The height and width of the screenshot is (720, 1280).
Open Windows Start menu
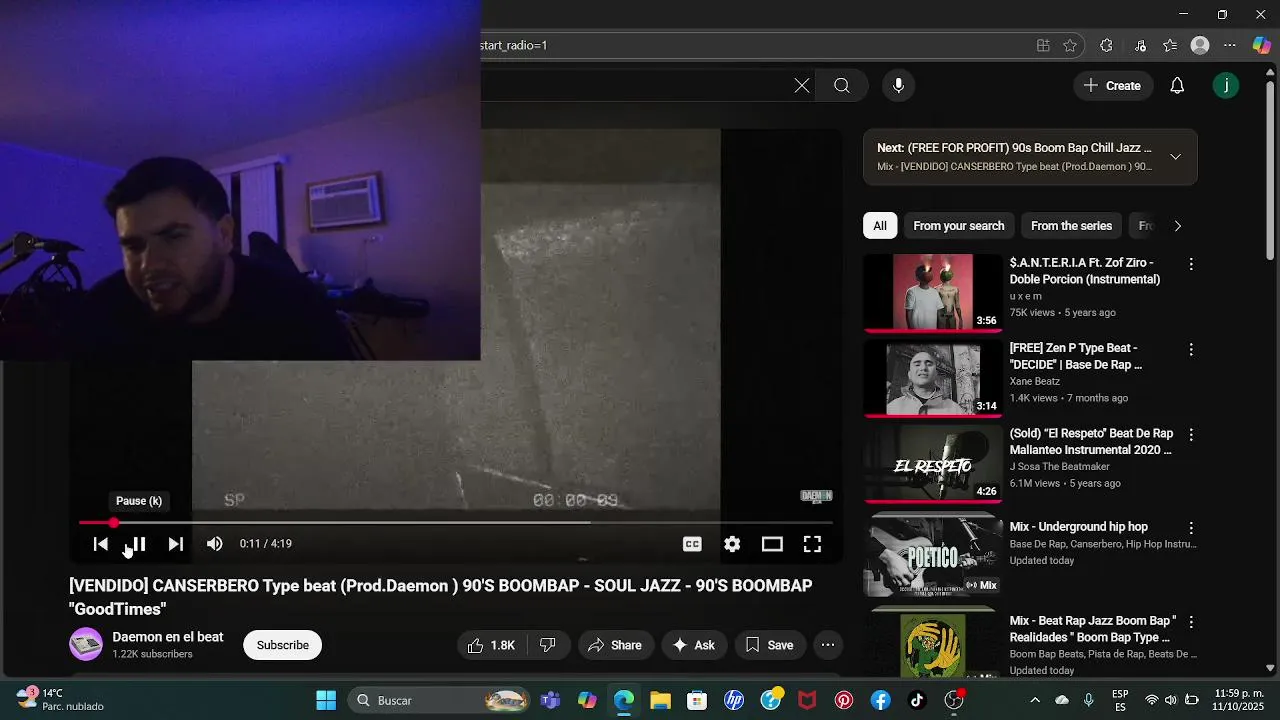coord(326,700)
